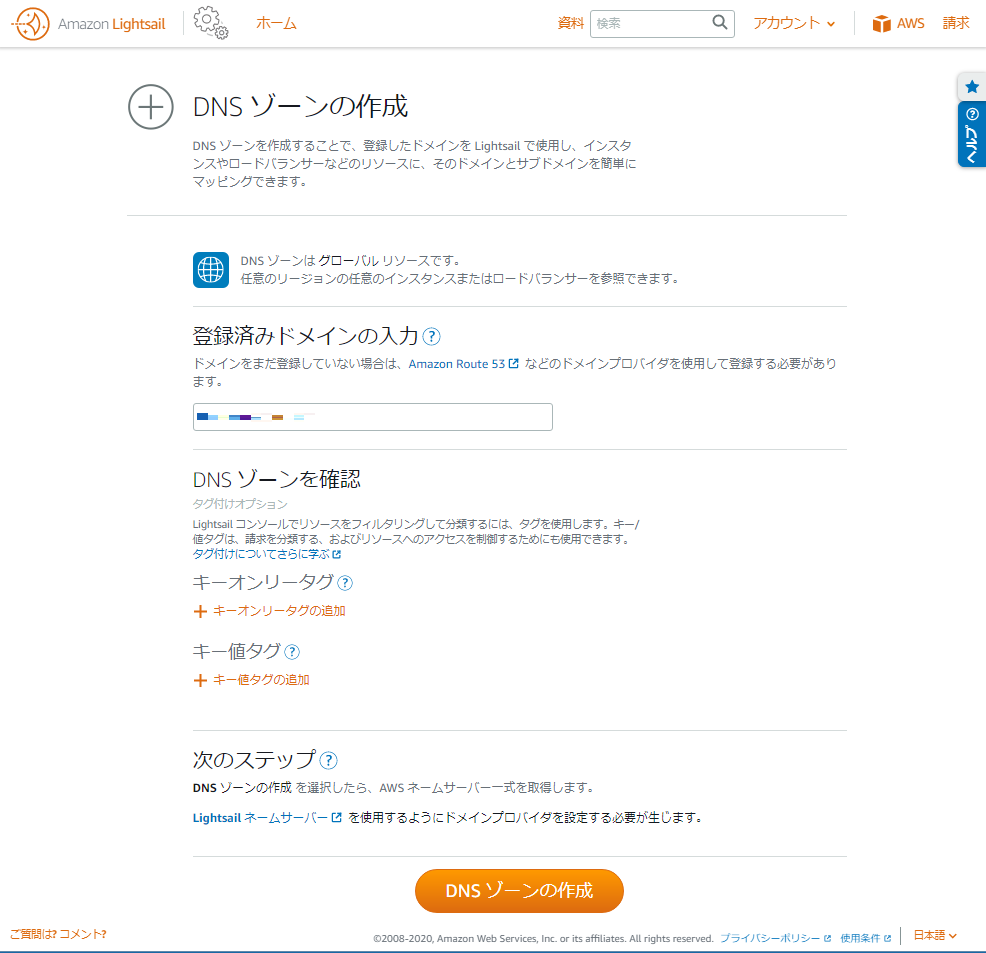Viewport: 986px width, 953px height.
Task: Go to ホーム in the top navigation
Action: [x=276, y=23]
